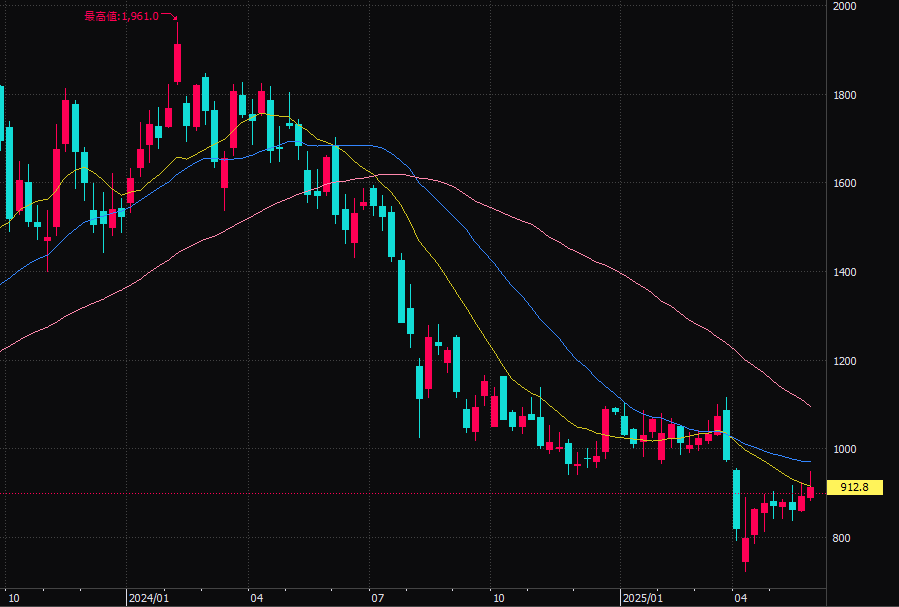
Task: Select the 2025/01 date axis label
Action: tap(643, 598)
